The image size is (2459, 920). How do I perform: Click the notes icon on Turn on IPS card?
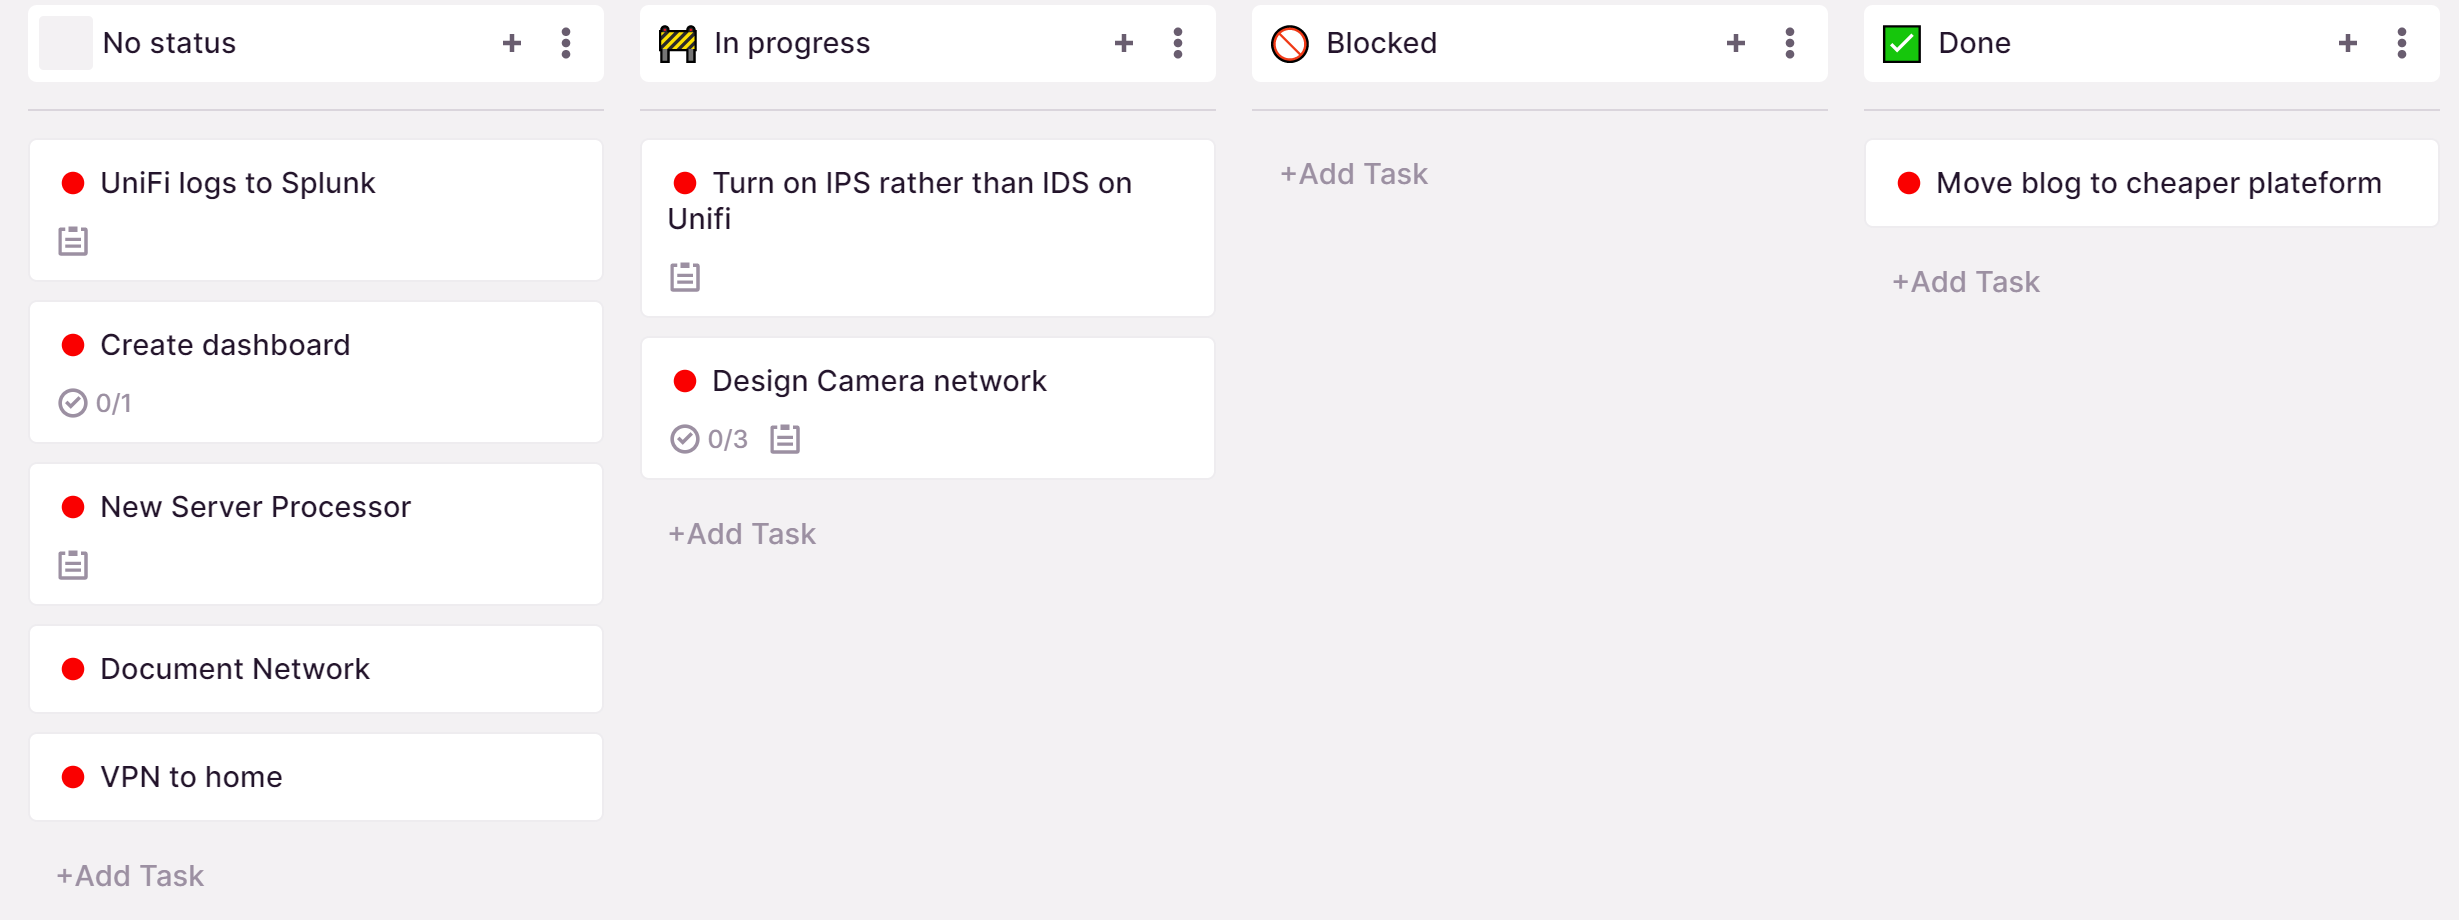click(x=685, y=277)
